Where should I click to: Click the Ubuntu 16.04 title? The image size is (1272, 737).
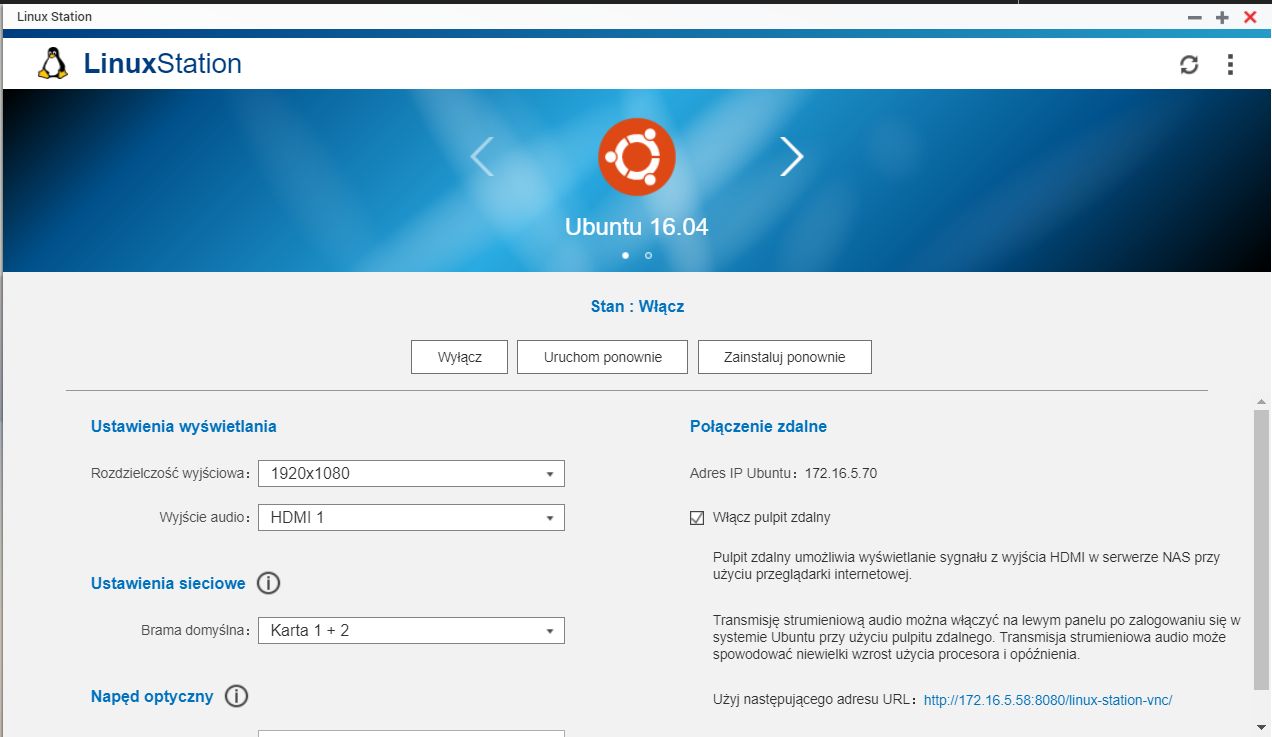click(x=637, y=227)
